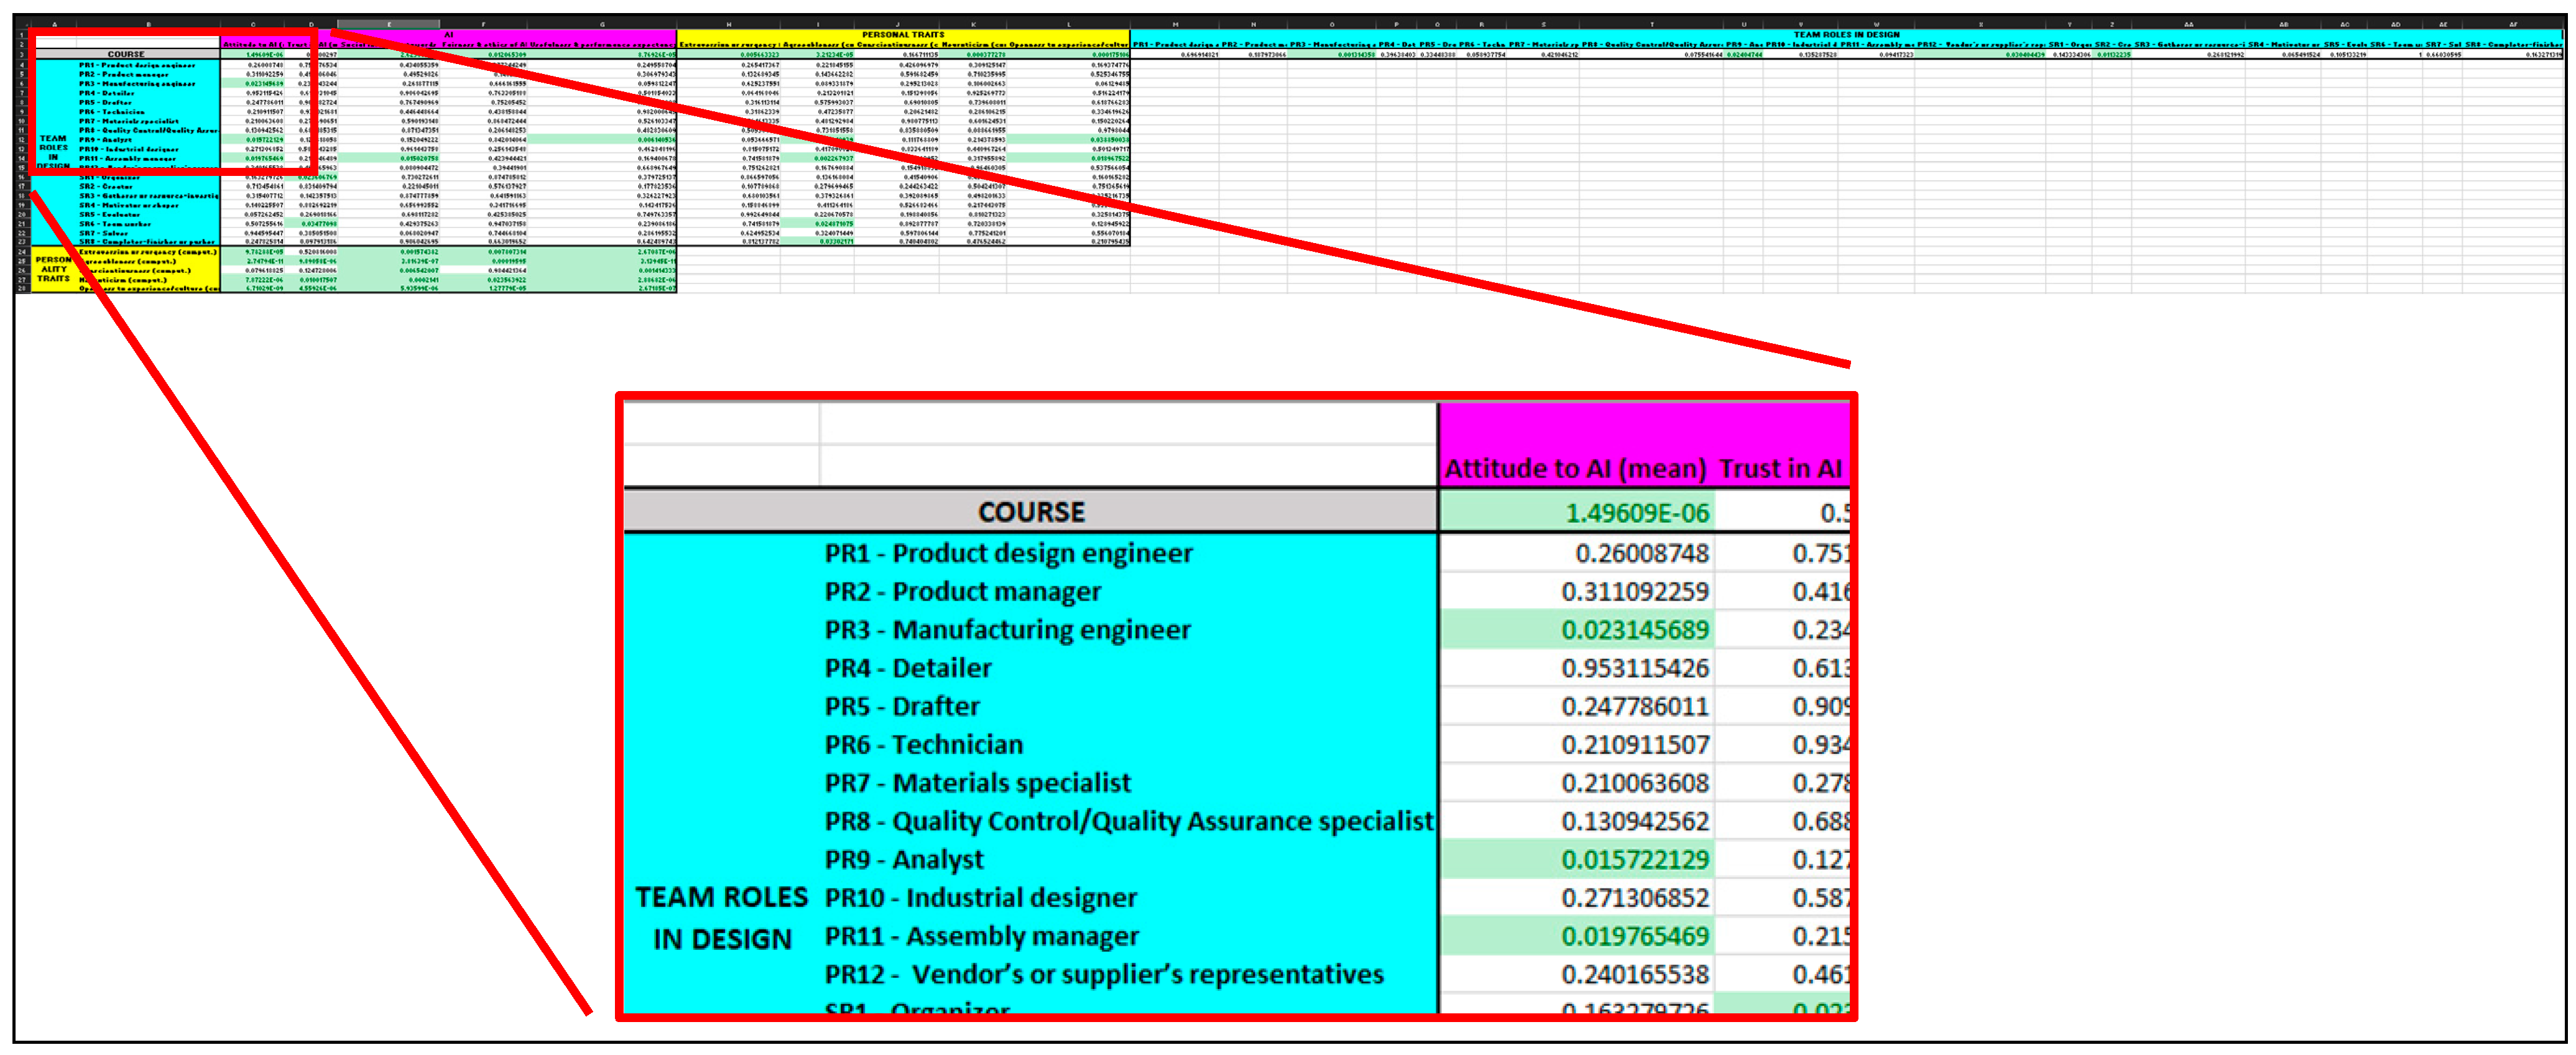
Task: Select the cyan 'TEAM ROLES IN DESIGN' top header
Action: tap(1846, 34)
